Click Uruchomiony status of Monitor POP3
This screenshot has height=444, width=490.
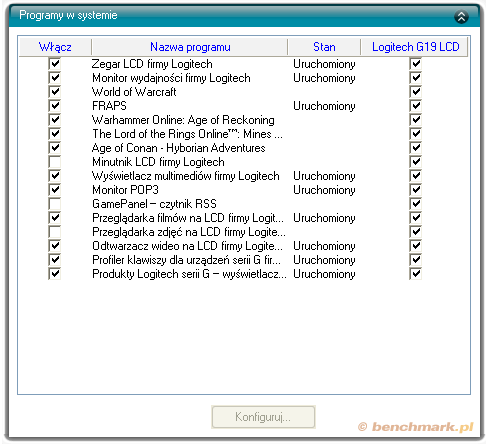click(324, 190)
